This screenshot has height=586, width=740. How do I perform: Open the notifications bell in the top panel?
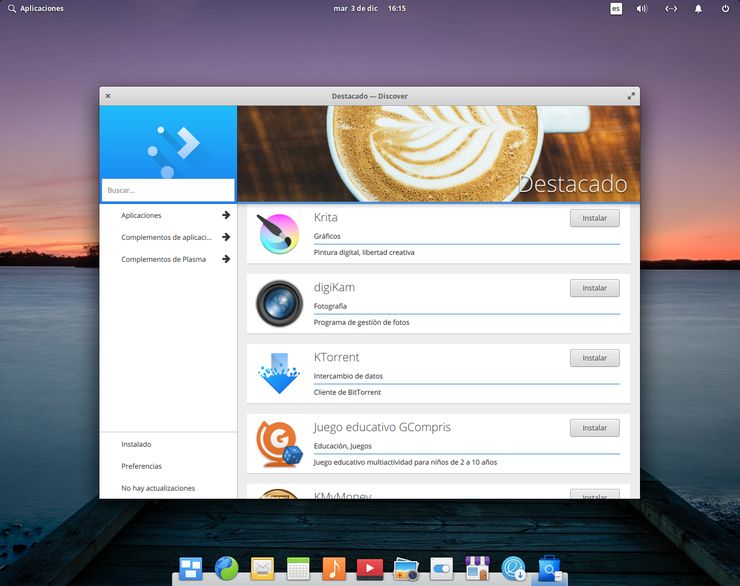tap(698, 8)
